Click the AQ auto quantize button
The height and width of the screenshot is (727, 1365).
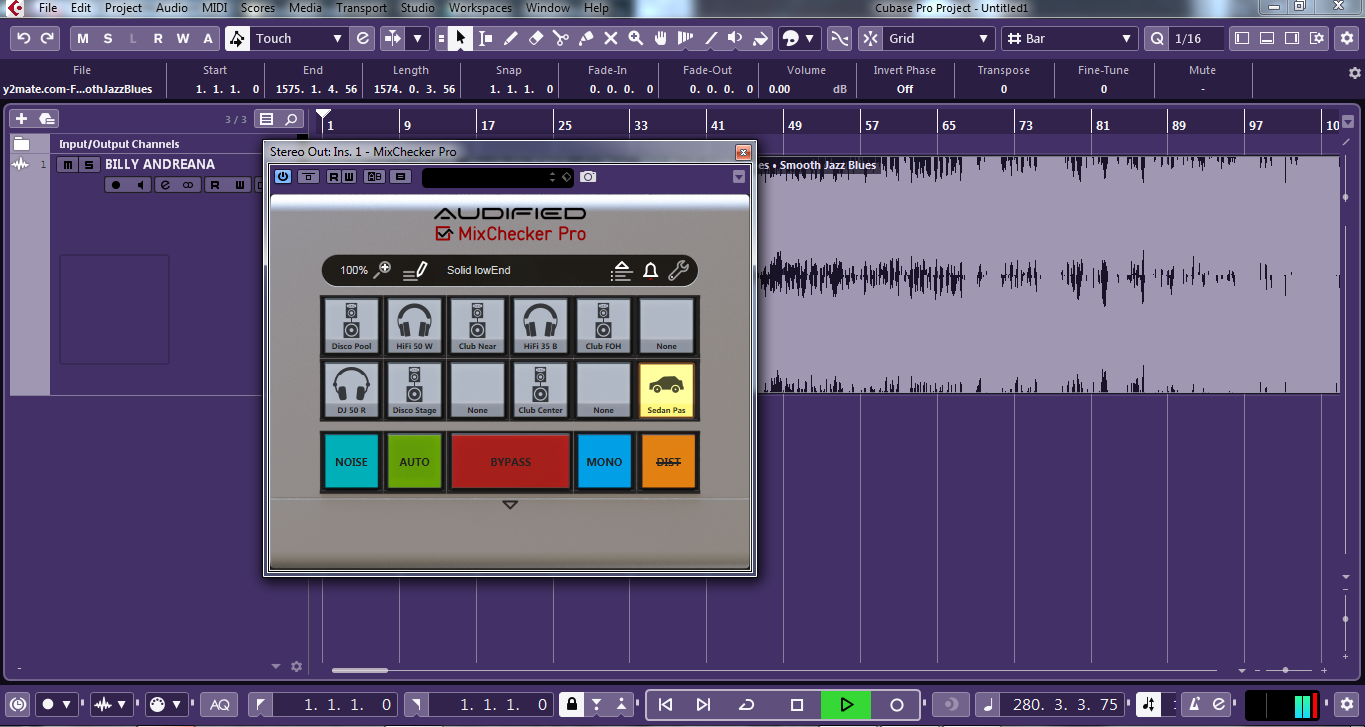point(219,704)
